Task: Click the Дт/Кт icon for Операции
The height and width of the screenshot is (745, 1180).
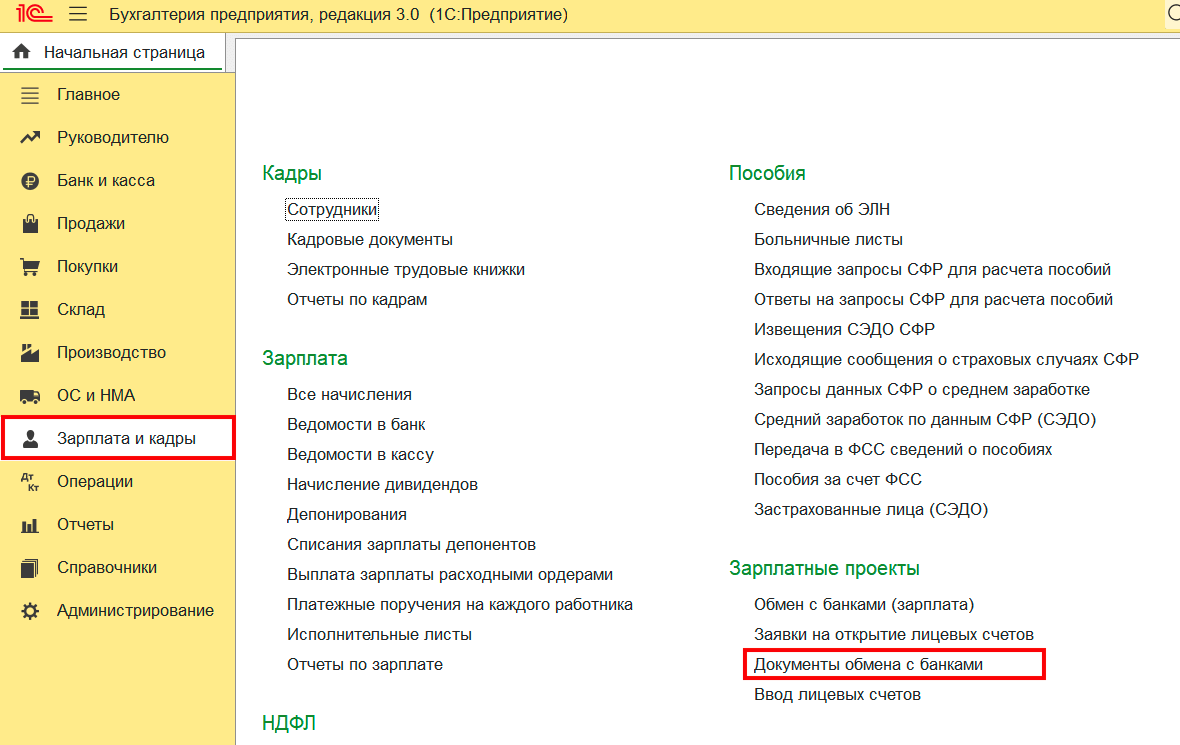Action: pos(30,482)
